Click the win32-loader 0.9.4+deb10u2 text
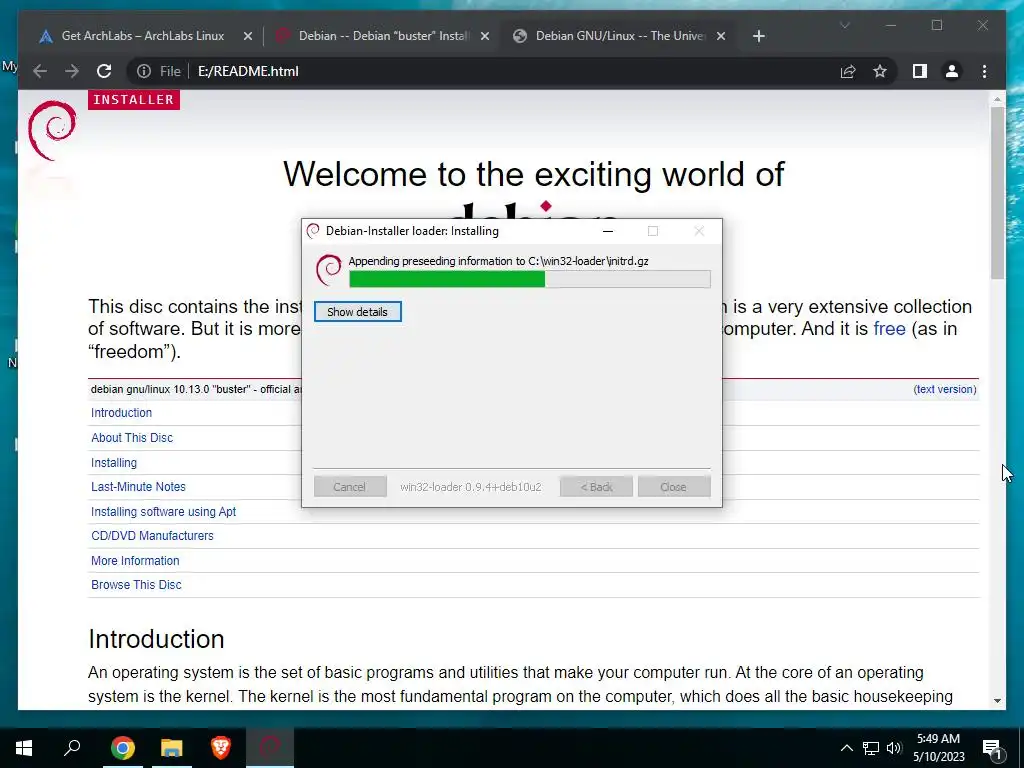The image size is (1024, 768). point(471,487)
